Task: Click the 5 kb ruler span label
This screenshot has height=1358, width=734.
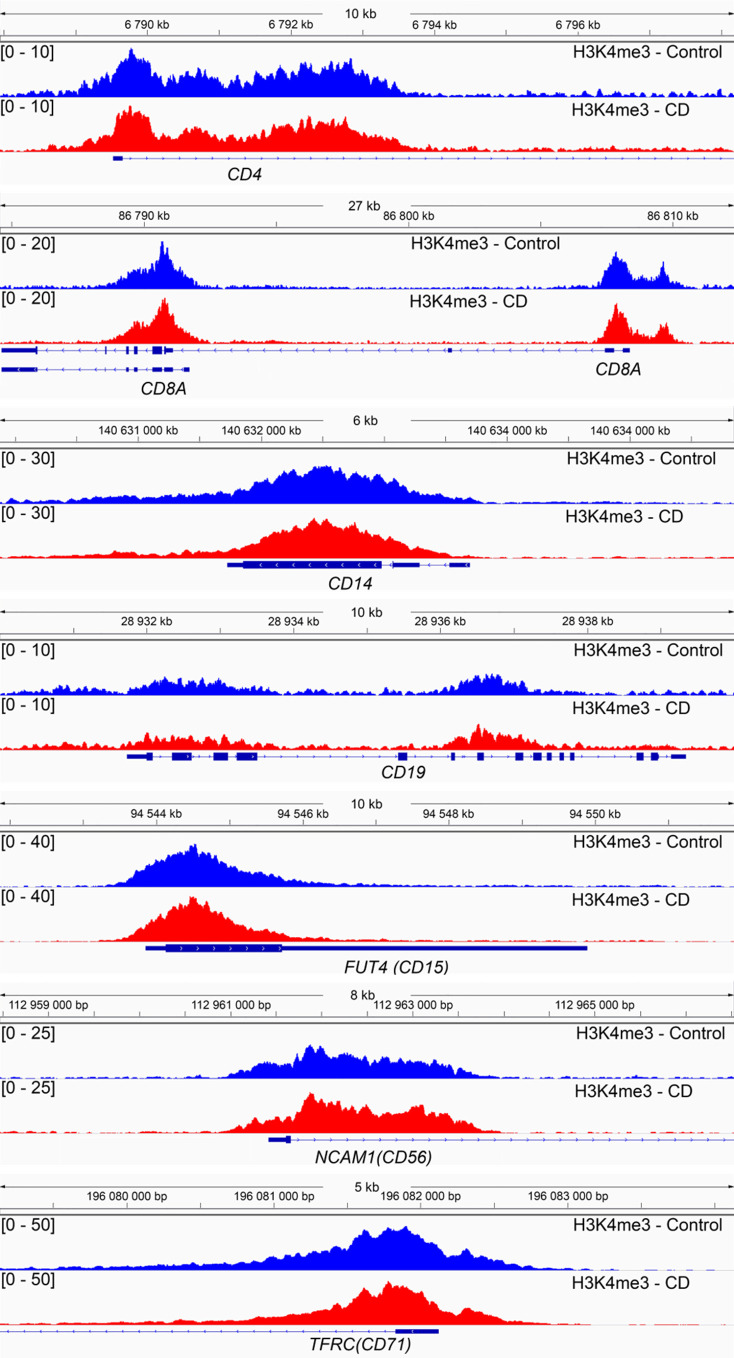Action: 366,1186
